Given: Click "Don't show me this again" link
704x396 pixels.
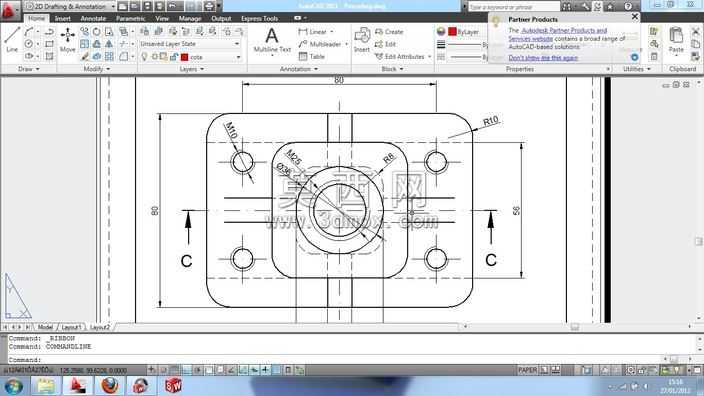Looking at the screenshot, I should tap(543, 58).
